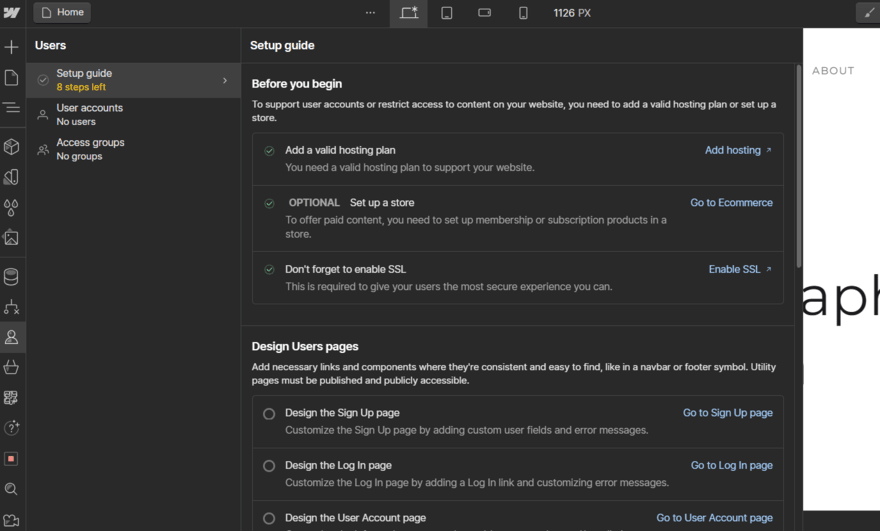Click the Users panel title
The height and width of the screenshot is (531, 880).
(50, 45)
